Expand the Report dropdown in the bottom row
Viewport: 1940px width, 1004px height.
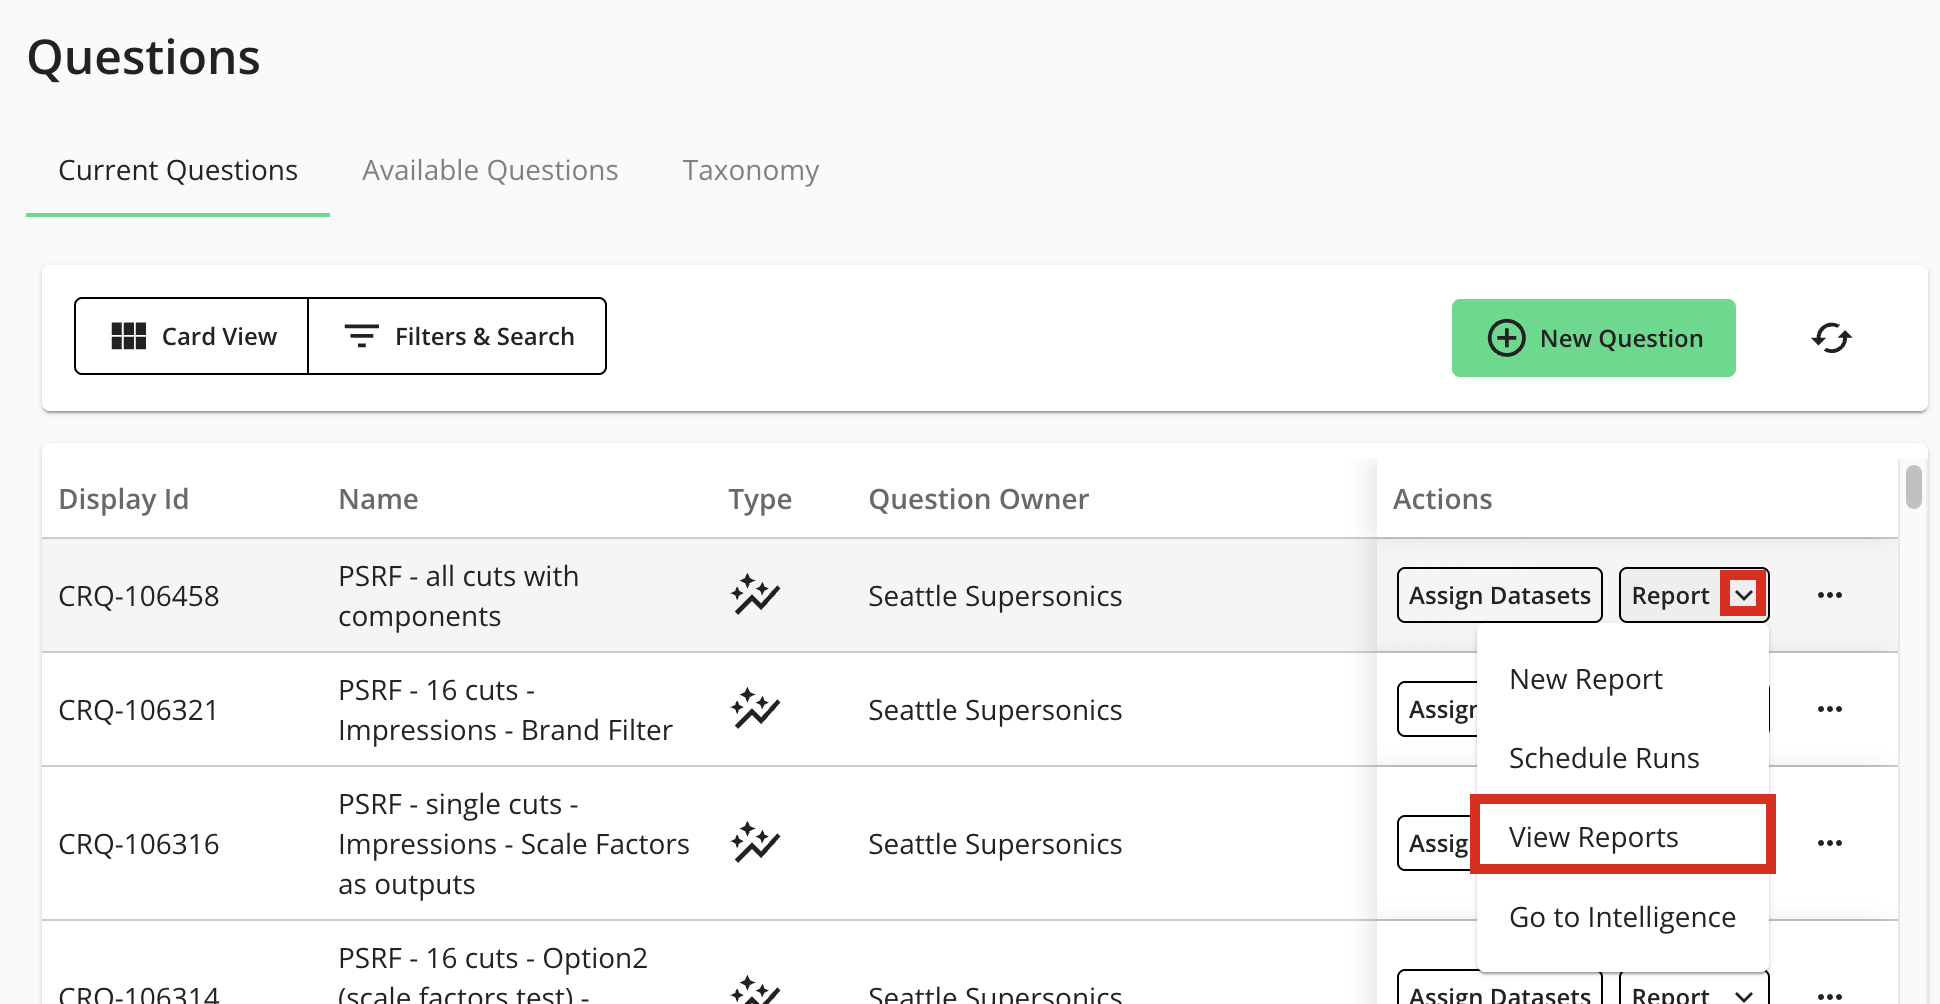tap(1743, 994)
